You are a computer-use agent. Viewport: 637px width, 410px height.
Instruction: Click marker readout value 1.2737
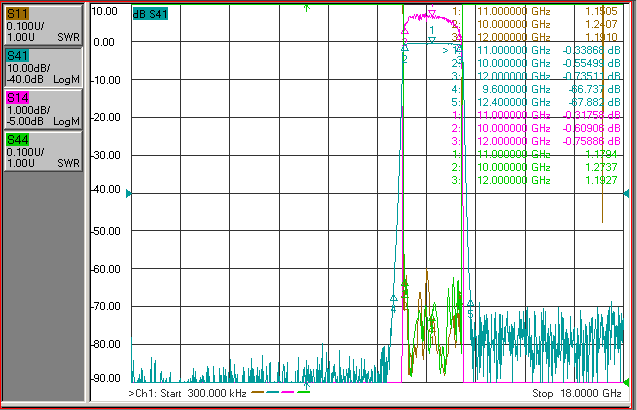[x=601, y=167]
